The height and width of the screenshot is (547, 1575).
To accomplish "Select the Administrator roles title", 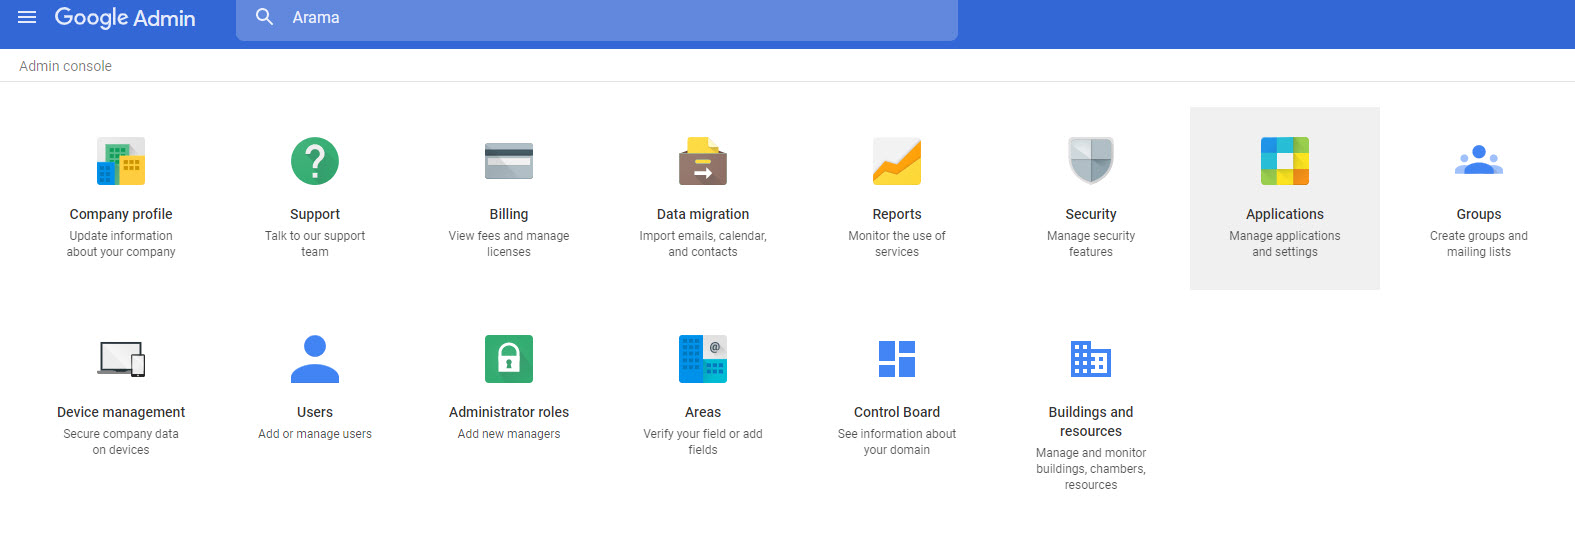I will 509,412.
